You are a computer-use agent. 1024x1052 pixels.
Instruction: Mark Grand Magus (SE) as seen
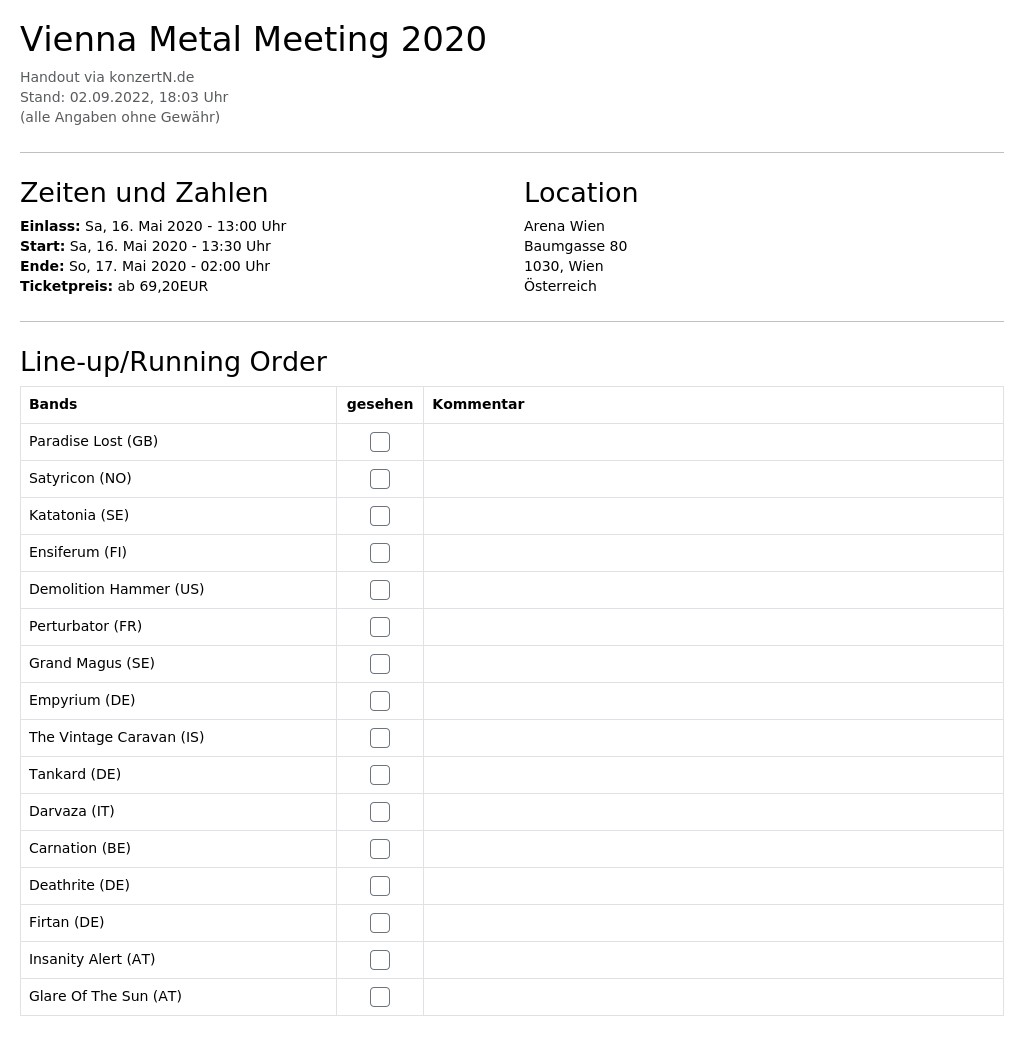[380, 664]
